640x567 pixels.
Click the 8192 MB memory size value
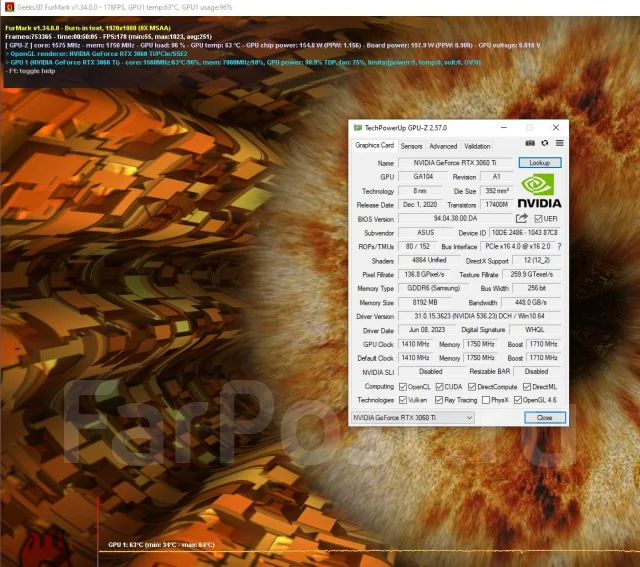(x=425, y=302)
